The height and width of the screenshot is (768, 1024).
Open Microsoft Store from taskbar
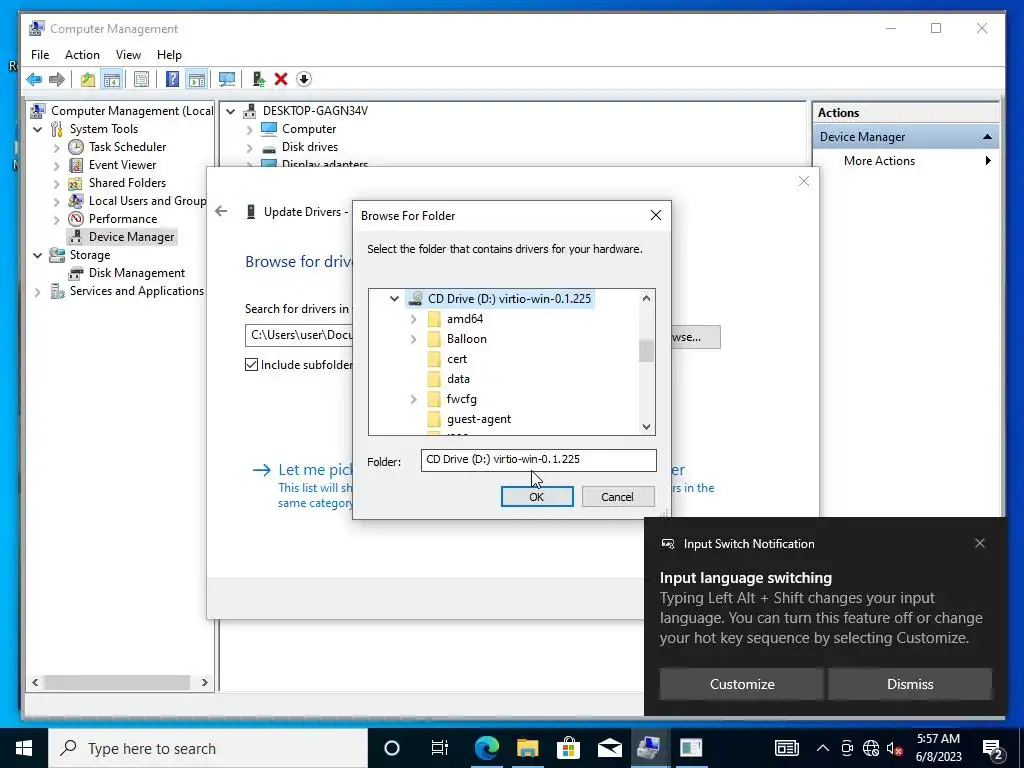coord(568,748)
